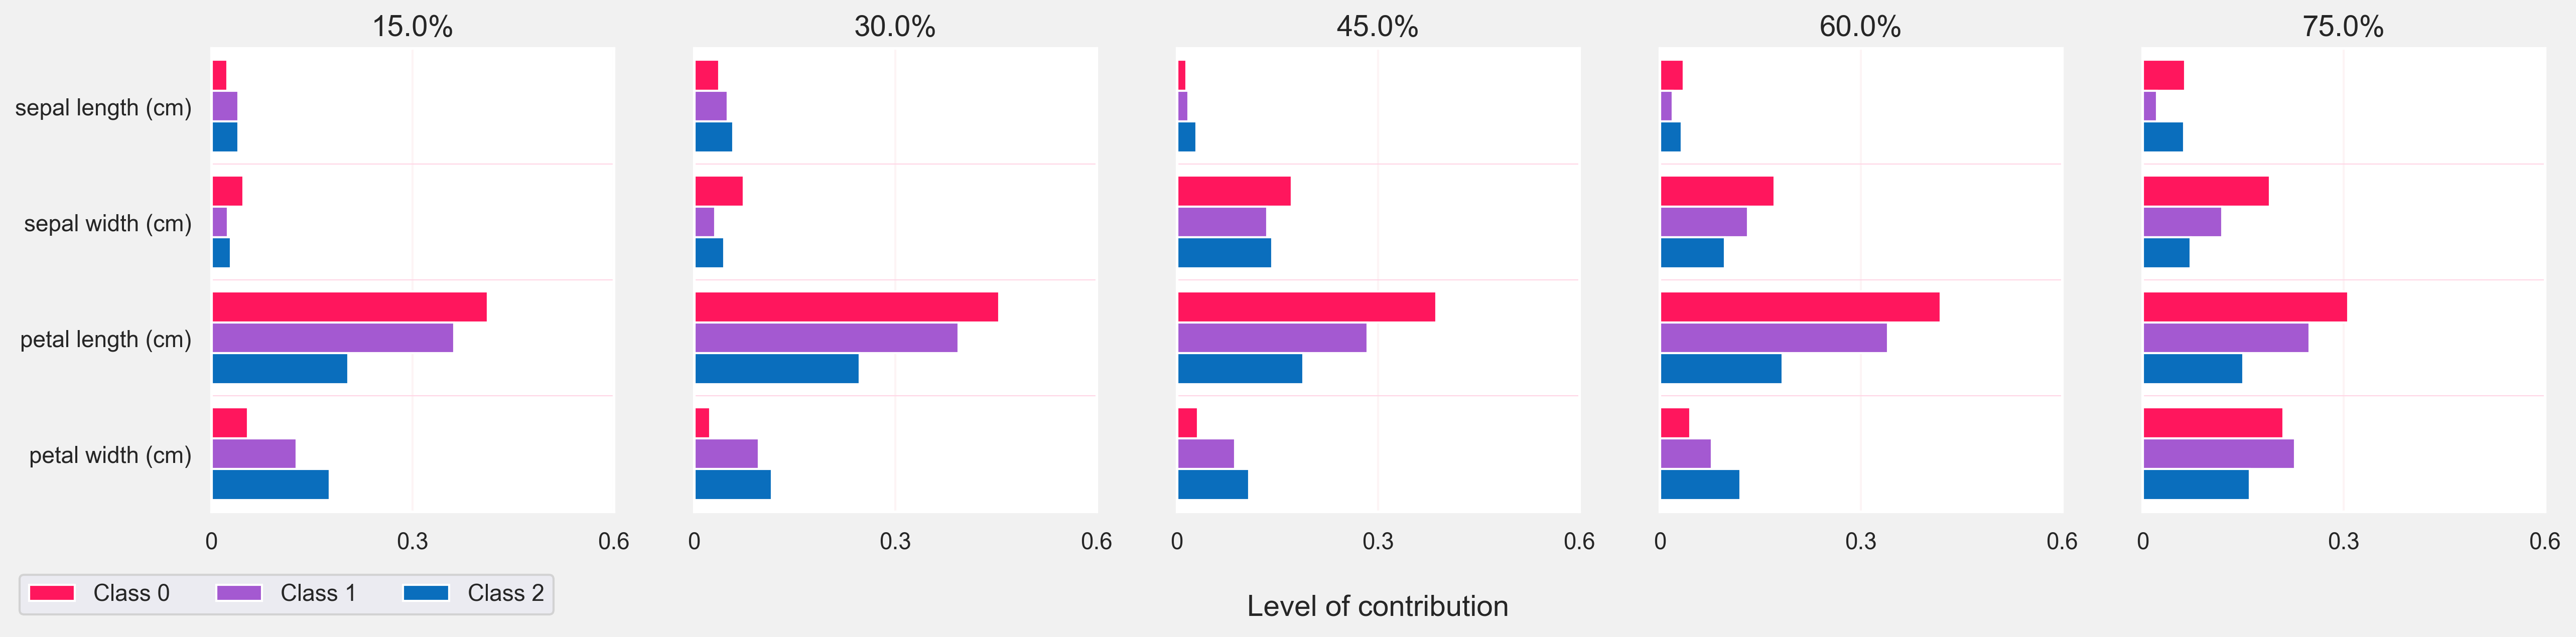The image size is (2576, 637).
Task: Click Class 0 petal length bar in 15.0% chart
Action: pyautogui.click(x=349, y=307)
